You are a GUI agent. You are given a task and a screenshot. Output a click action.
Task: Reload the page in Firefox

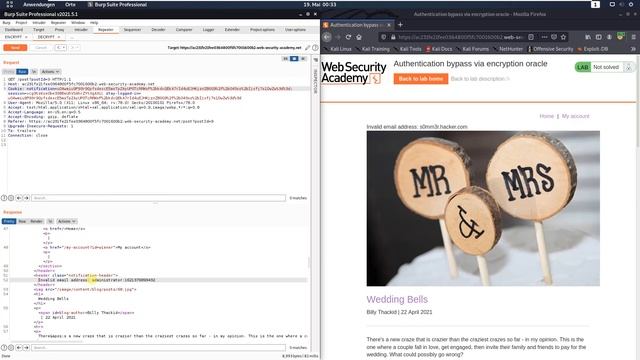coord(348,37)
